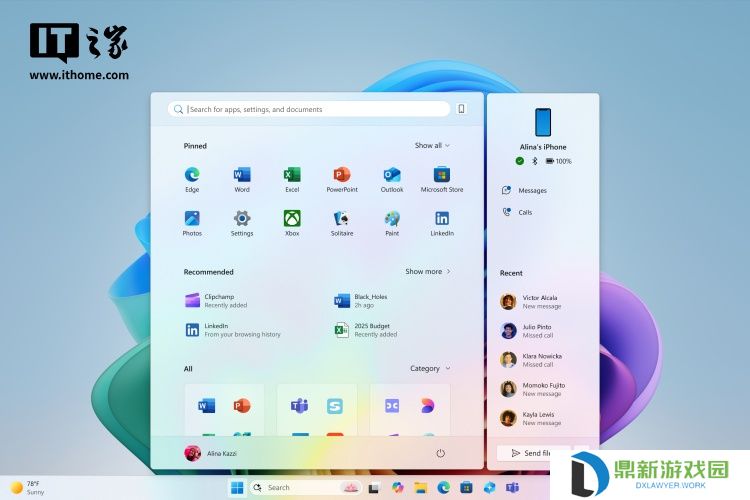
Task: Launch the Xbox app
Action: 292,223
